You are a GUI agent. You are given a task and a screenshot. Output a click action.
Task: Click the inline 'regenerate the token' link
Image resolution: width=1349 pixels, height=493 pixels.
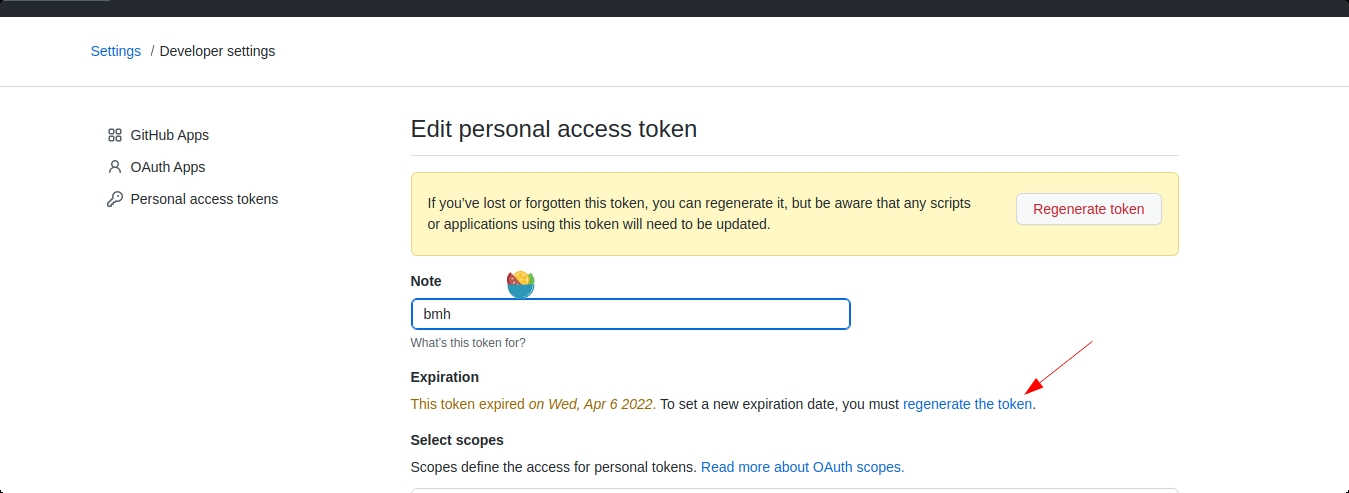pos(966,405)
